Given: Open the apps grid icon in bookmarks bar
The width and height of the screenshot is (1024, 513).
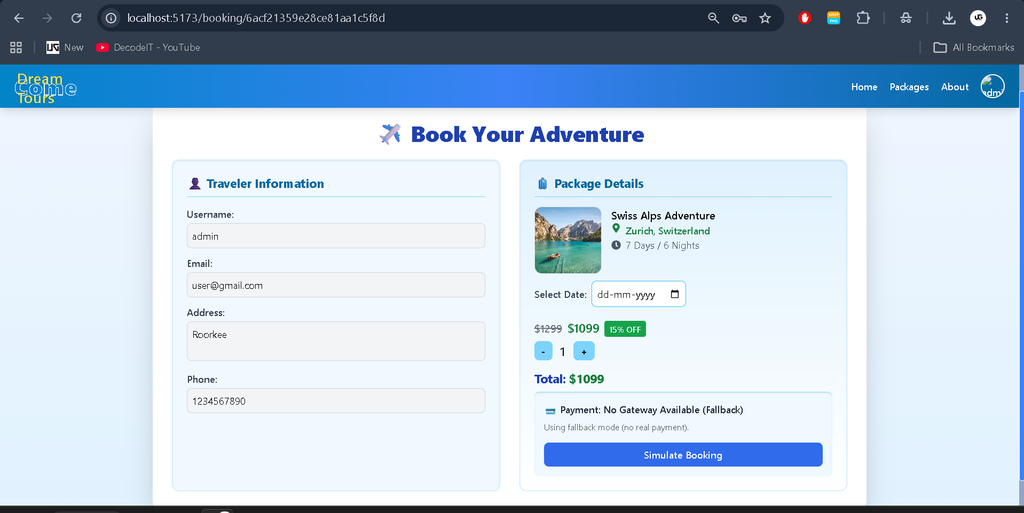Looking at the screenshot, I should pyautogui.click(x=16, y=47).
